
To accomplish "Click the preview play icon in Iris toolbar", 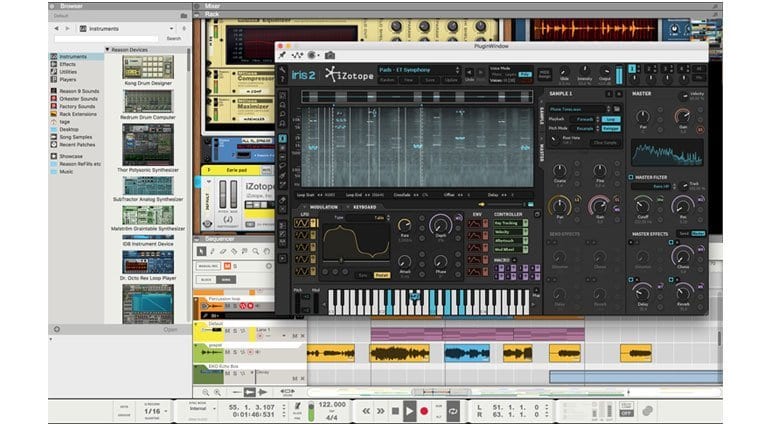I will pos(283,258).
